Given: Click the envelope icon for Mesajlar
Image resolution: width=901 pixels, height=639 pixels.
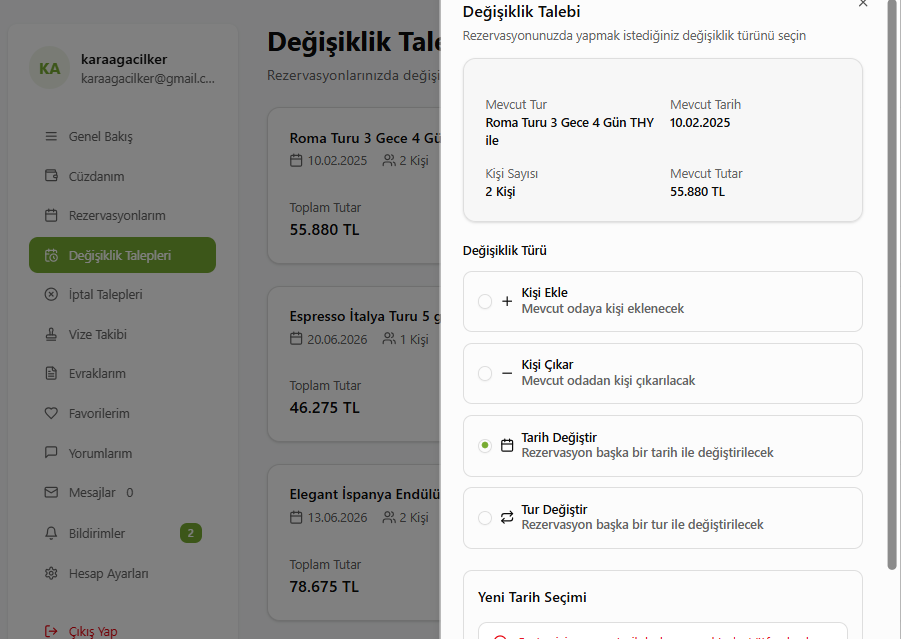Looking at the screenshot, I should [x=51, y=493].
